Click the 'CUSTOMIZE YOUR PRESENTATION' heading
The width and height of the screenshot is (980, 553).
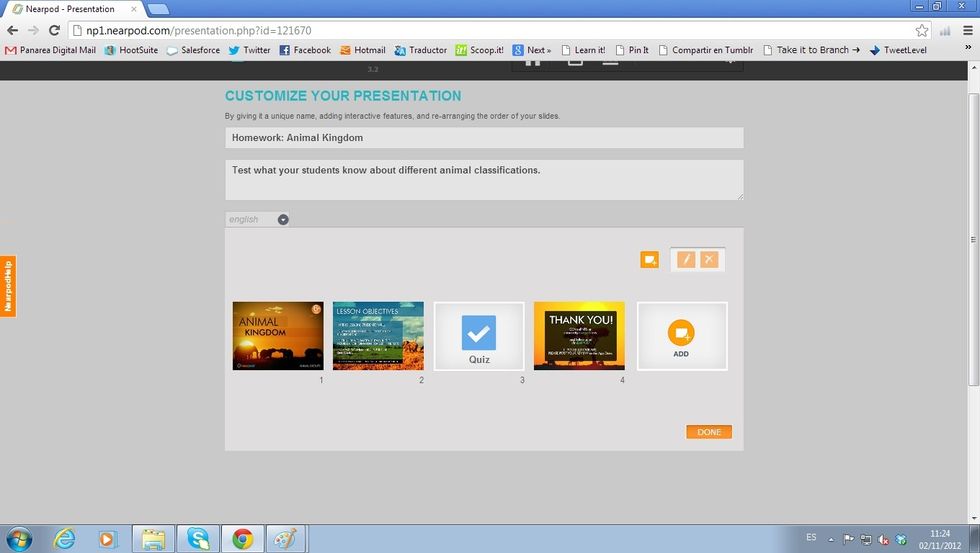pos(343,96)
